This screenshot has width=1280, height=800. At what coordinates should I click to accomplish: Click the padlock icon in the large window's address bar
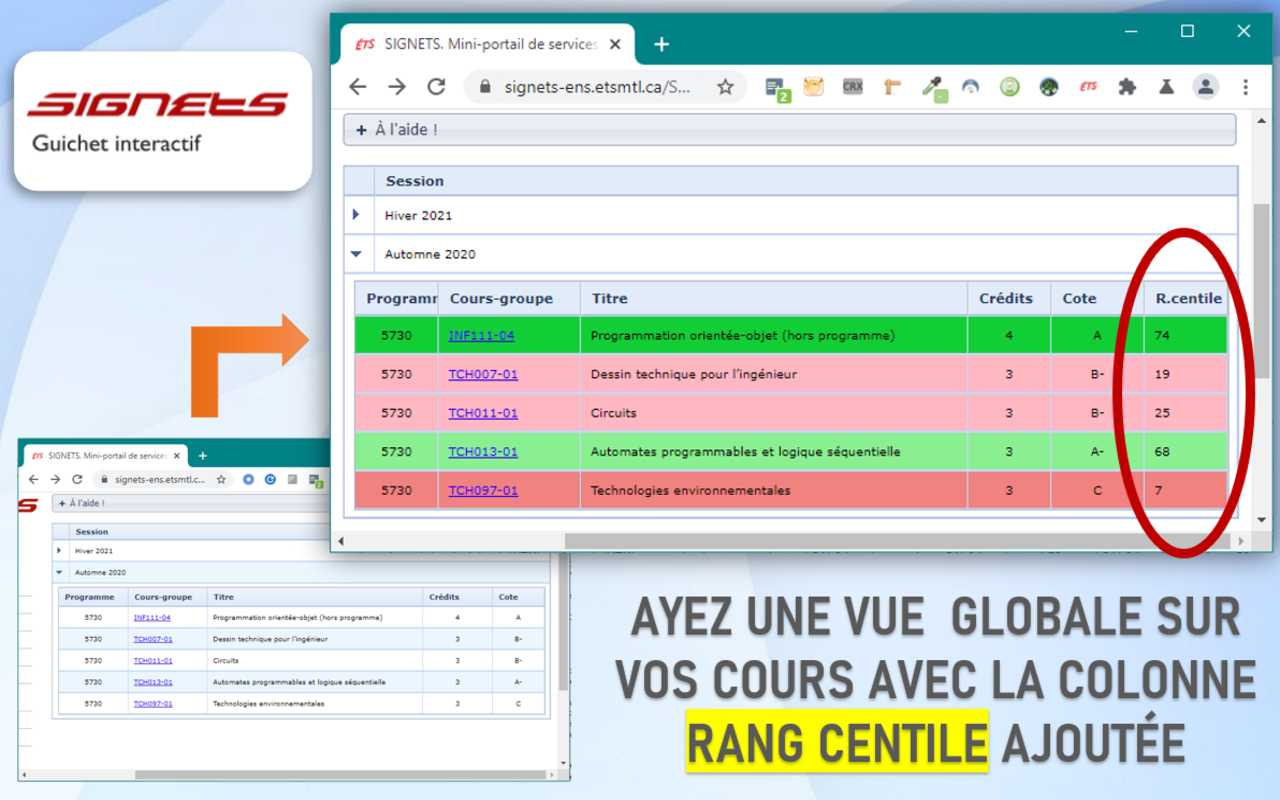point(486,87)
